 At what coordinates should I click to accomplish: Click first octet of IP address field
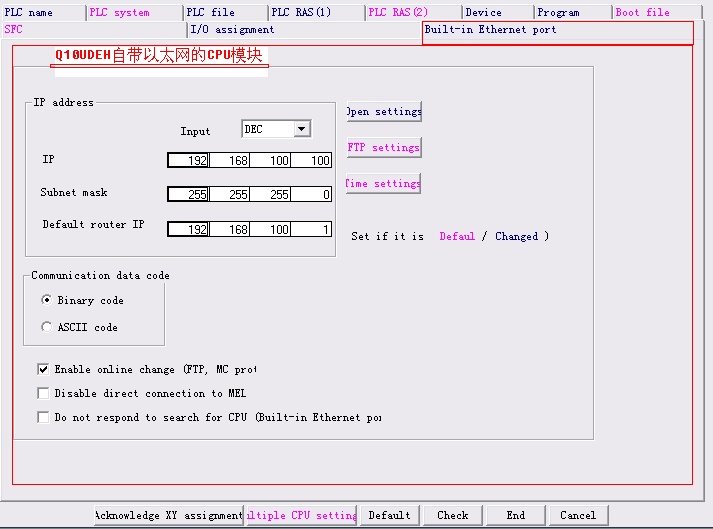(189, 160)
